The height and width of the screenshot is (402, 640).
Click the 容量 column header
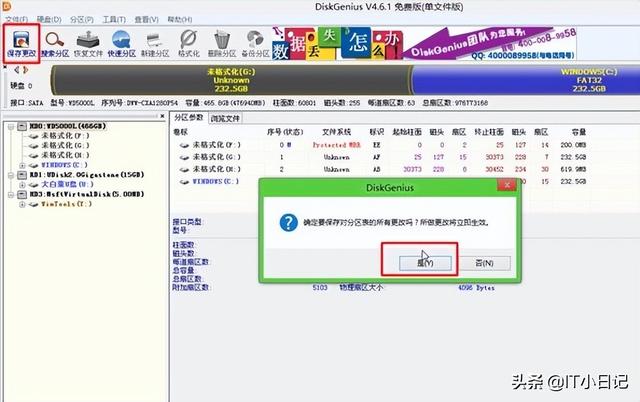pos(578,132)
